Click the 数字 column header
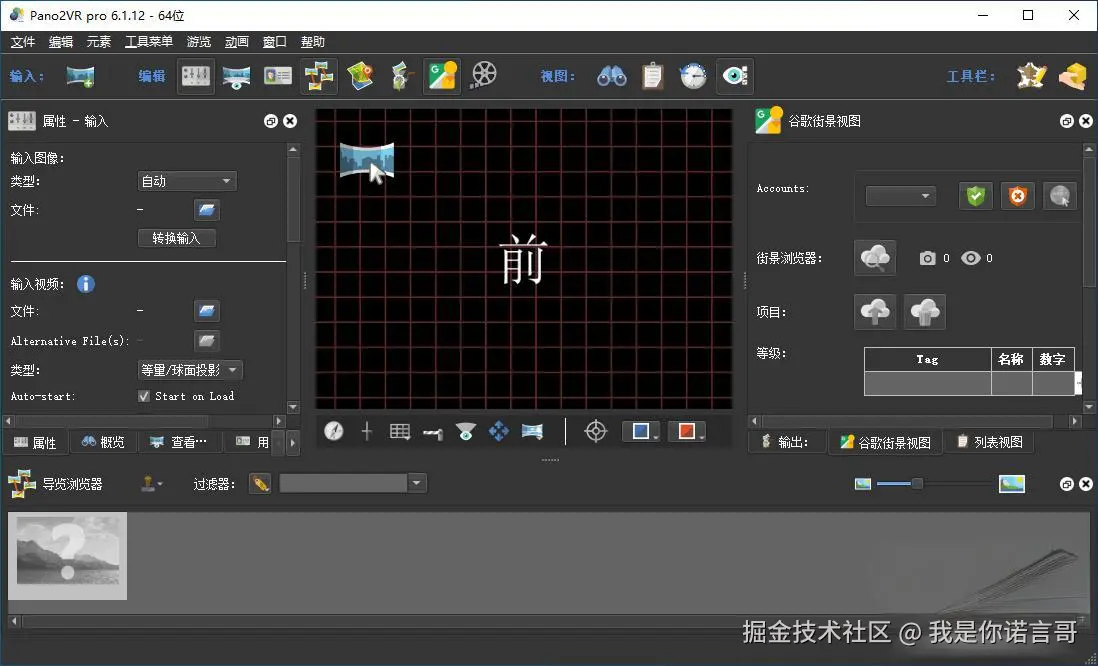 click(x=1052, y=359)
